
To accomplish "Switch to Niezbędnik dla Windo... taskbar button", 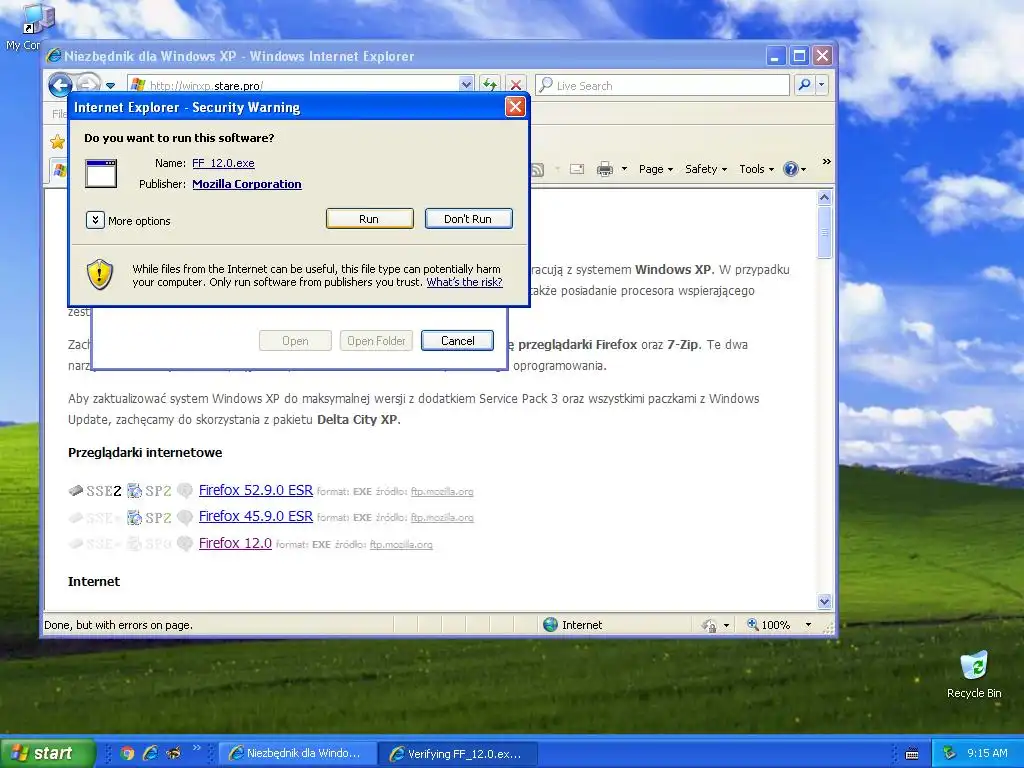I will 297,754.
